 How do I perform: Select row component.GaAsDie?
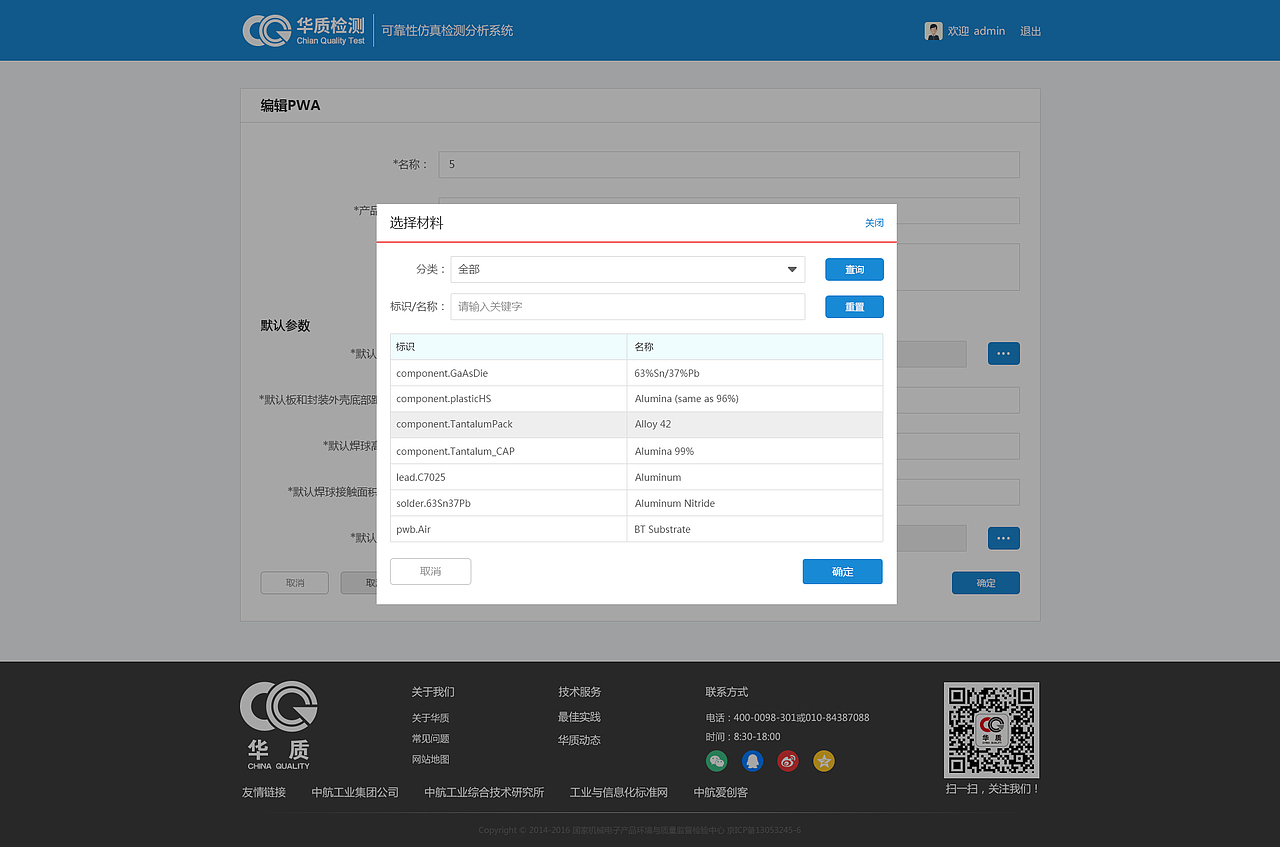pyautogui.click(x=637, y=373)
